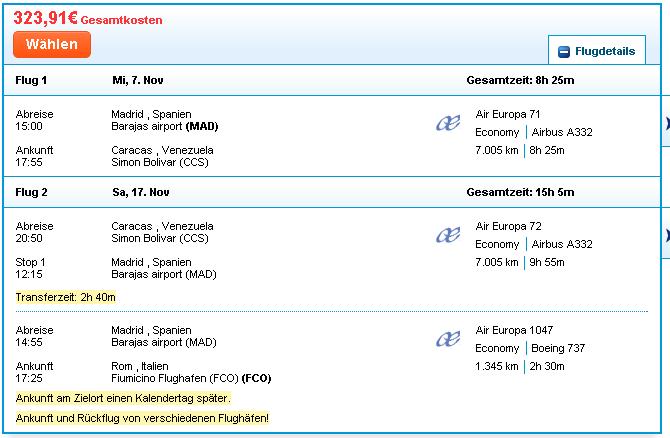Click the right-edge arrow beside Air Europa 72

(x=665, y=236)
